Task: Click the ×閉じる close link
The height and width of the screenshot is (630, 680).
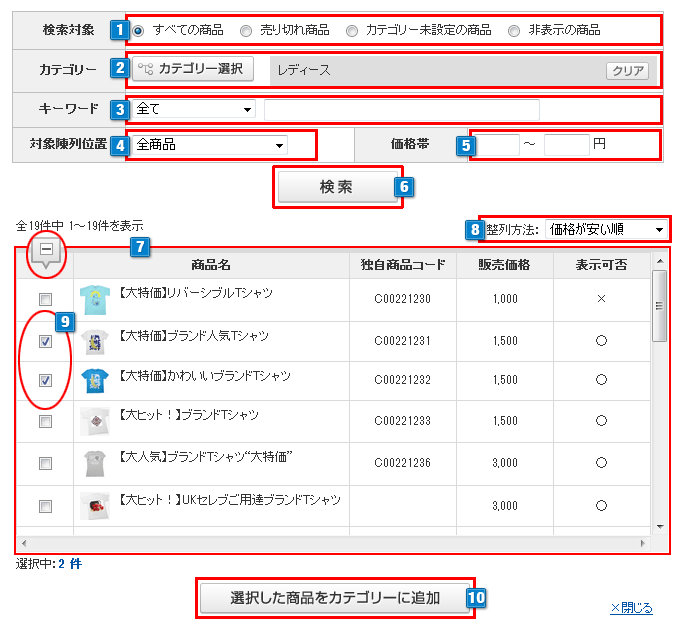Action: [x=631, y=607]
